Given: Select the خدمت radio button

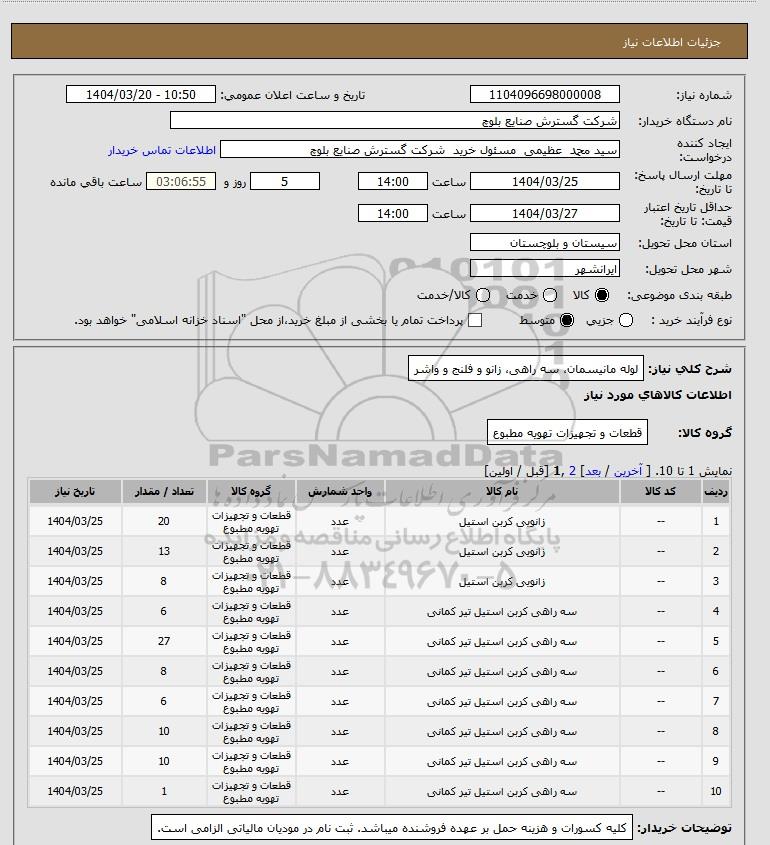Looking at the screenshot, I should (550, 295).
